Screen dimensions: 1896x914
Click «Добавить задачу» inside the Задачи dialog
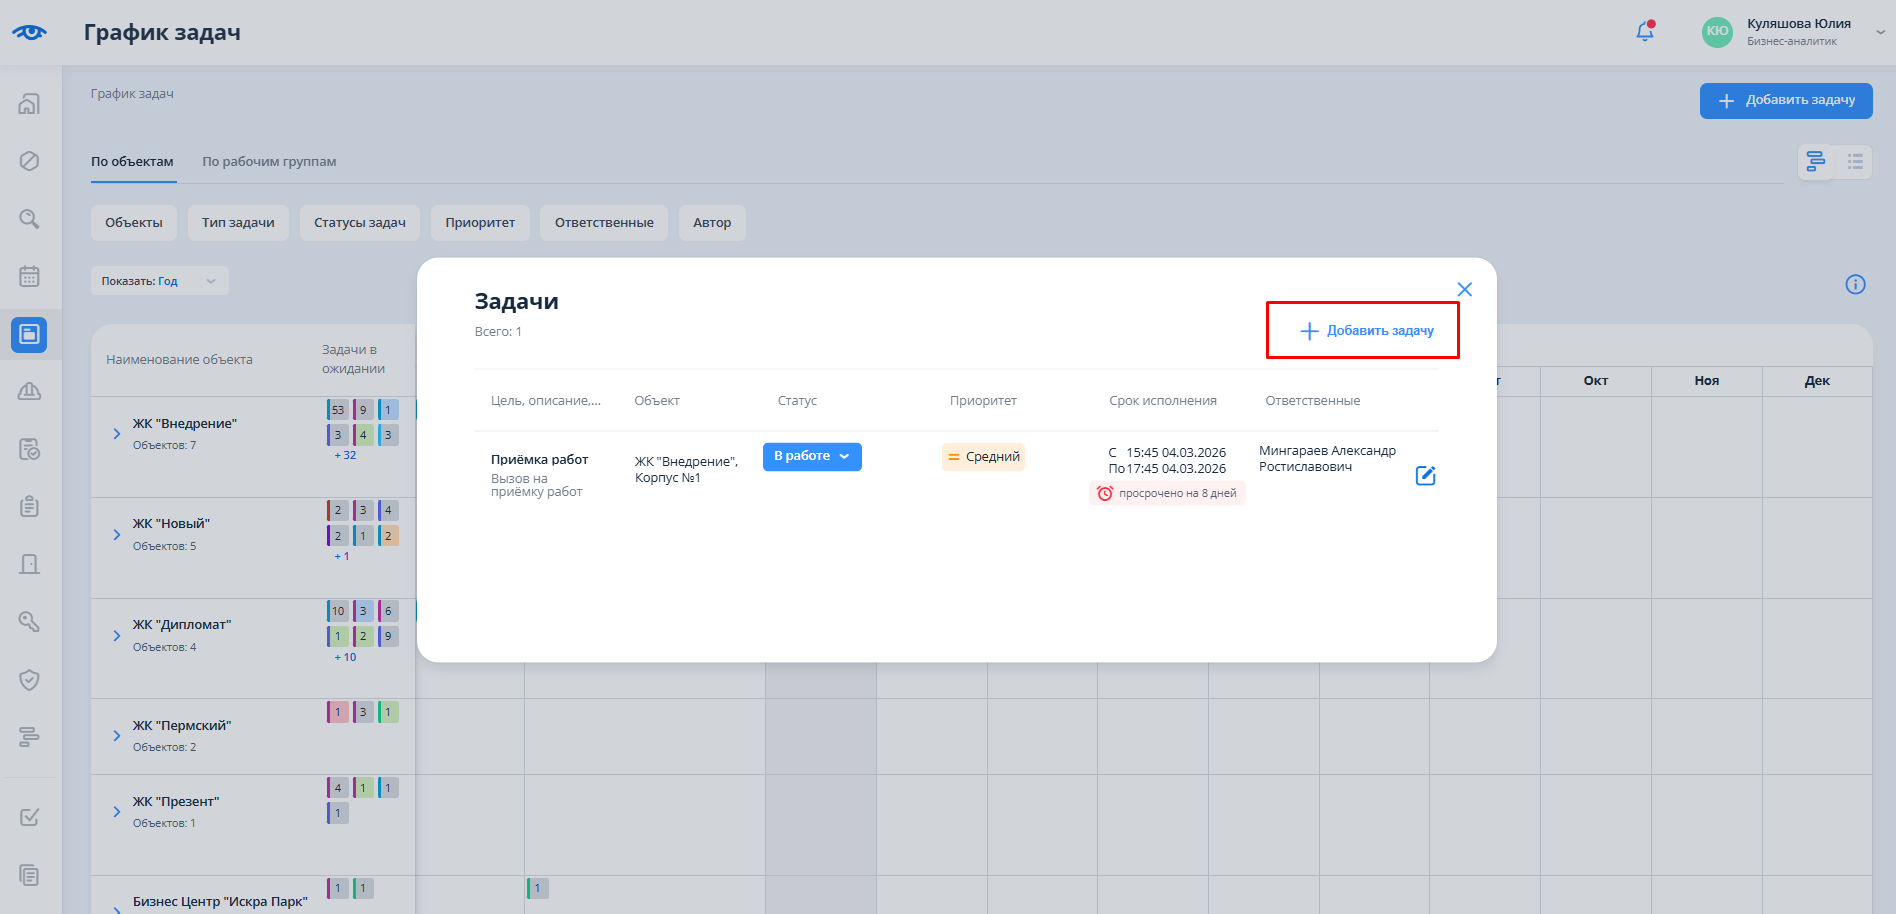tap(1366, 331)
